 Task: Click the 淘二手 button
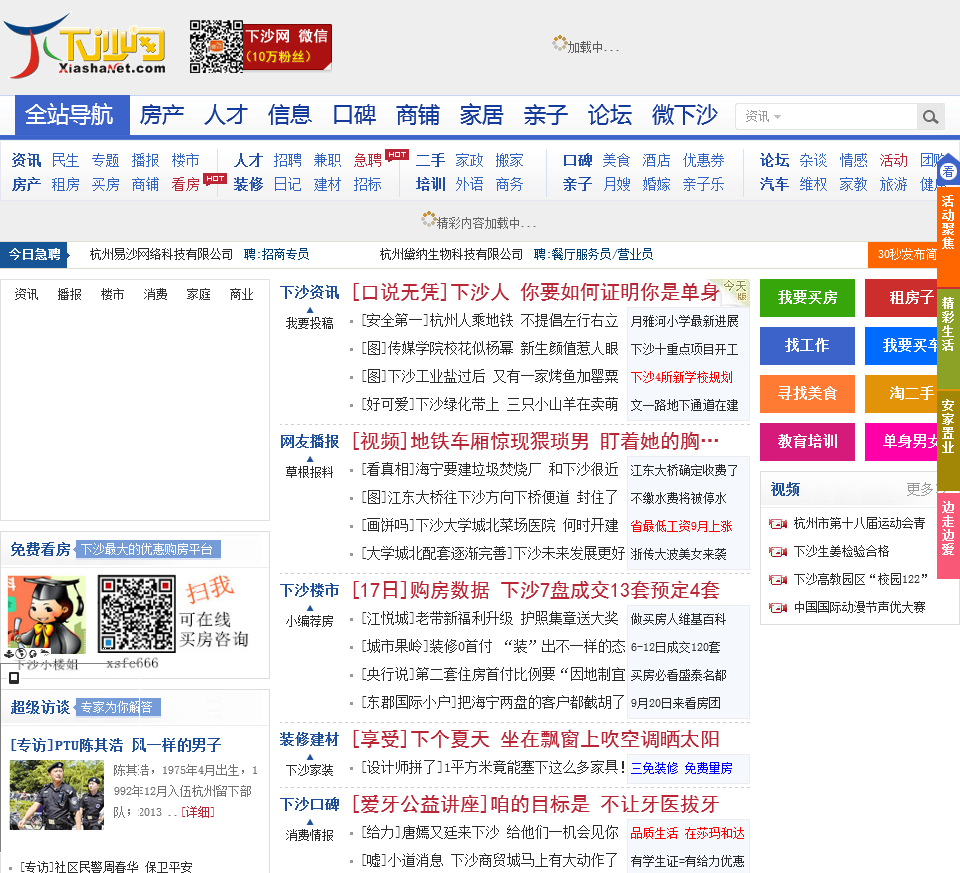click(x=901, y=394)
